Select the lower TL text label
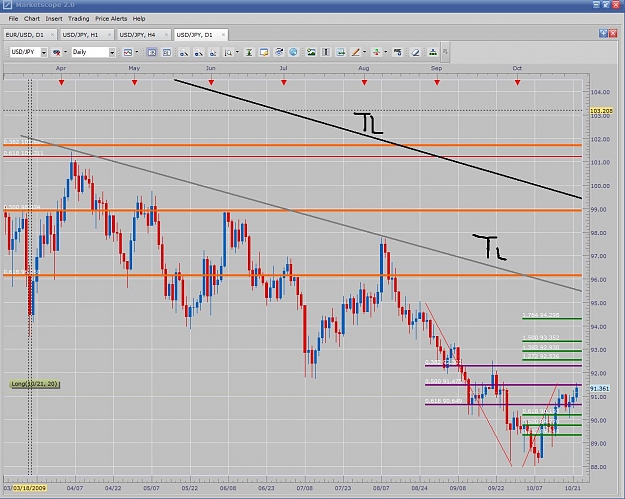The height and width of the screenshot is (499, 625). coord(490,248)
